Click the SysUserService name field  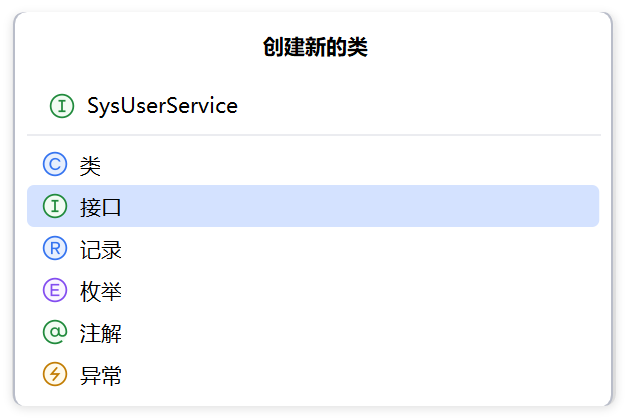tap(313, 106)
